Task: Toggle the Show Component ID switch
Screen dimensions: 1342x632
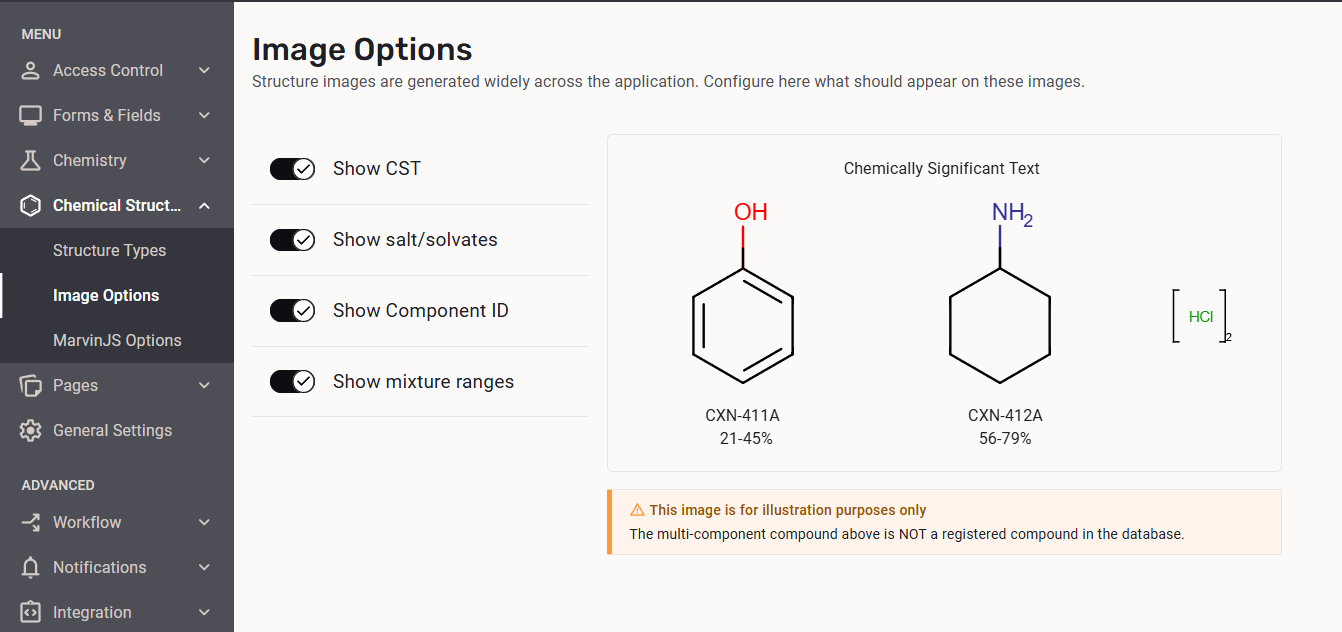Action: tap(292, 311)
